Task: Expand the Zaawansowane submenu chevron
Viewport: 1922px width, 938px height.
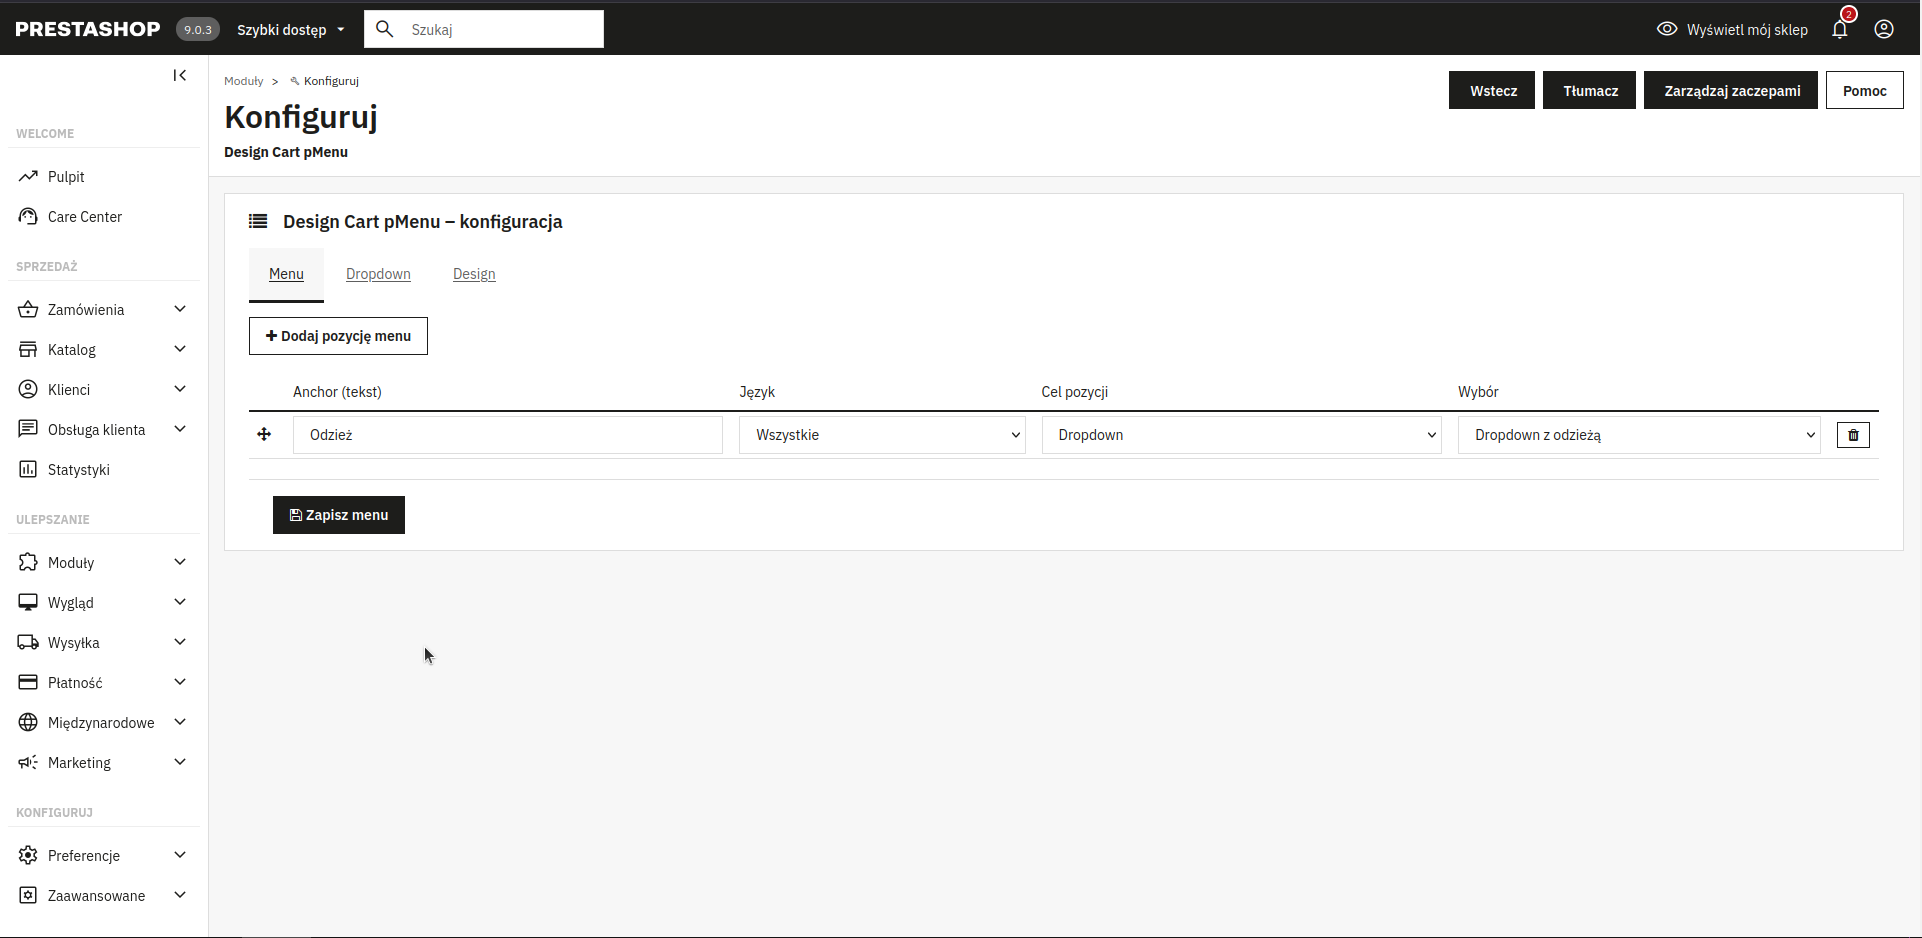Action: click(x=180, y=895)
